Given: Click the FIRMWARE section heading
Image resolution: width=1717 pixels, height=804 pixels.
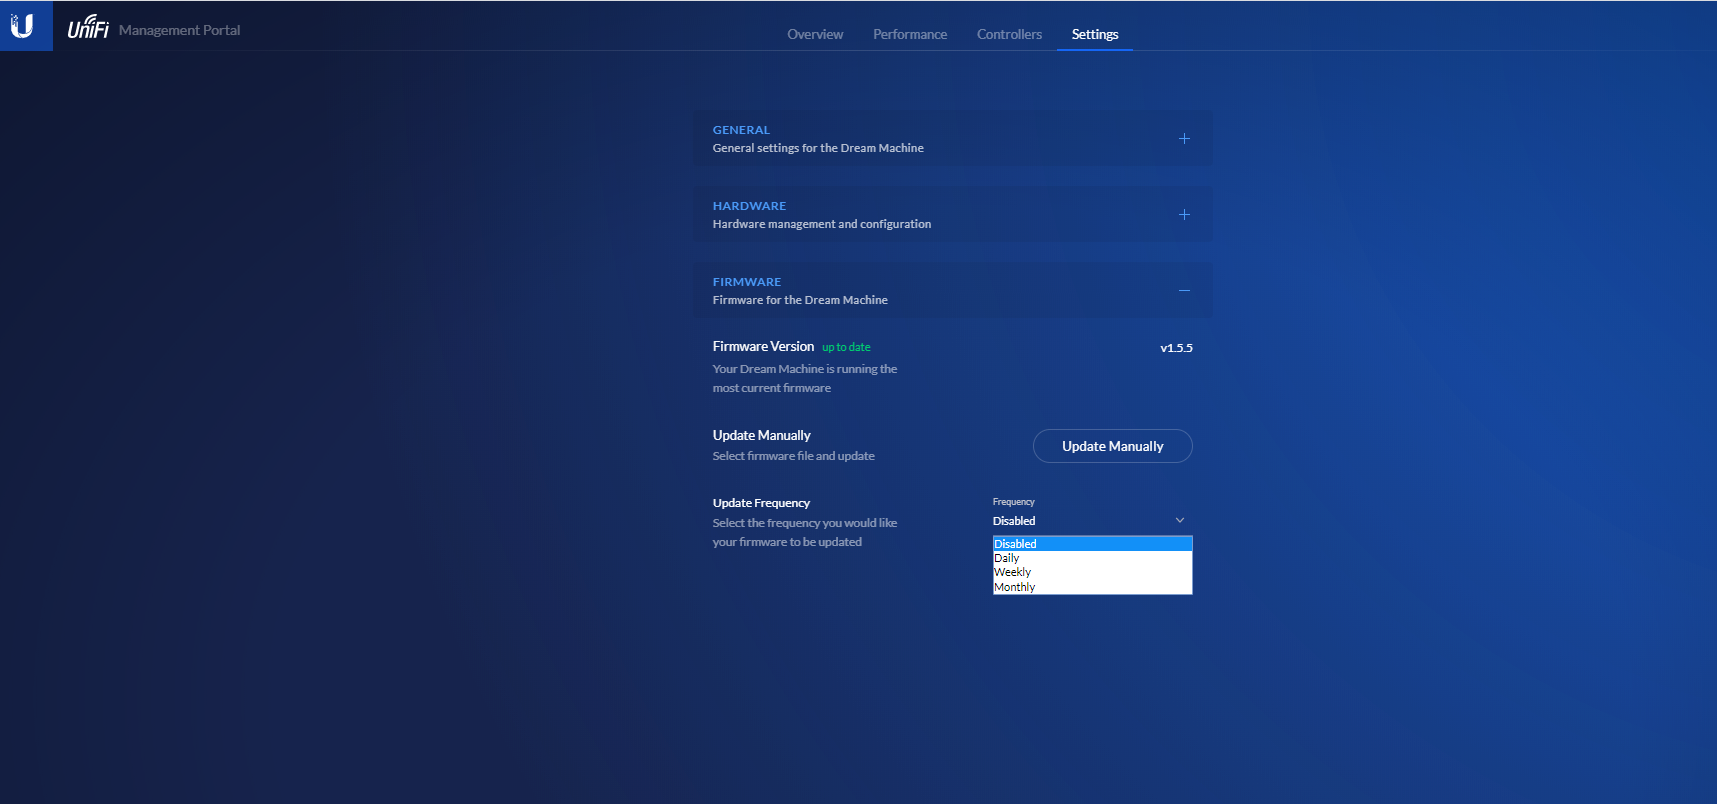Looking at the screenshot, I should tap(747, 282).
